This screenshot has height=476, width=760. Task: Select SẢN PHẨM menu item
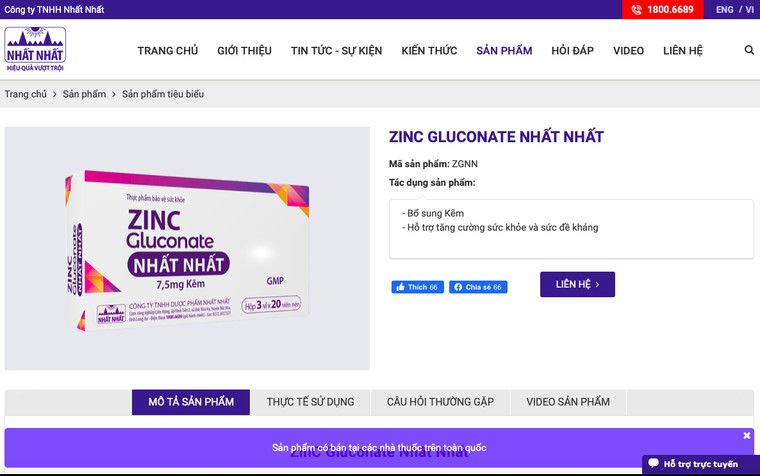(x=504, y=50)
